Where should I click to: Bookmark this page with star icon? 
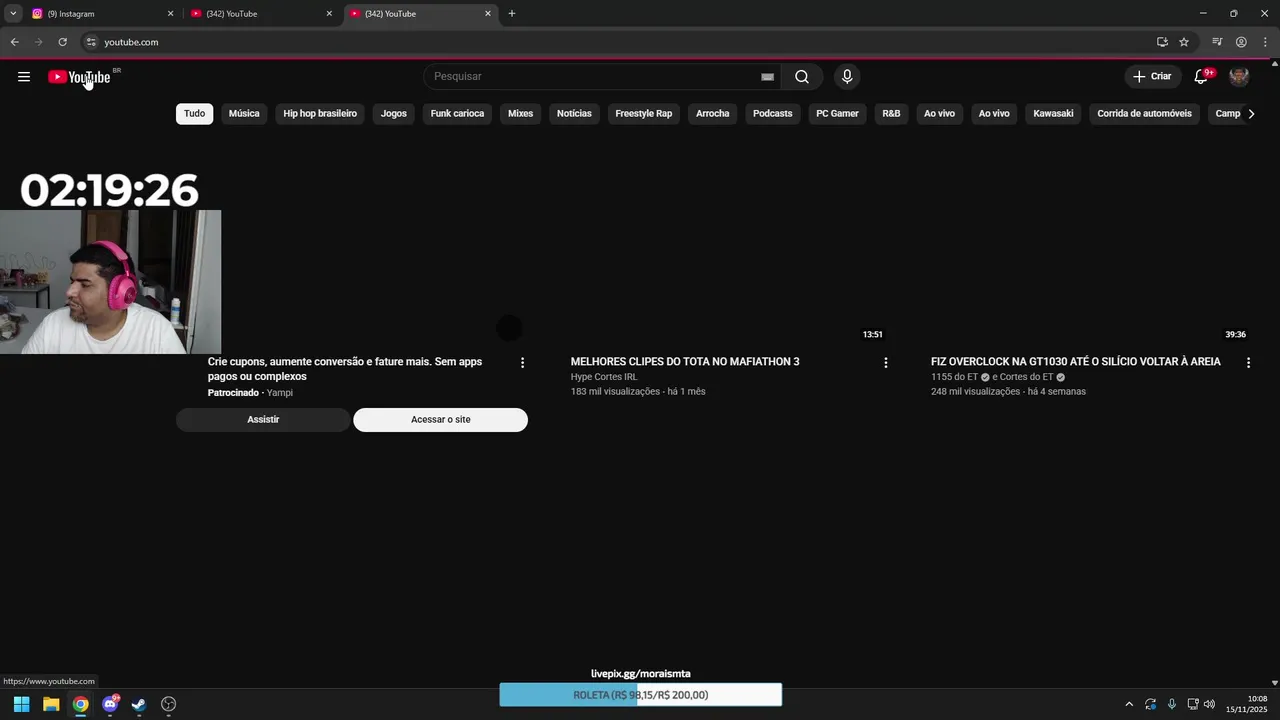(1184, 42)
